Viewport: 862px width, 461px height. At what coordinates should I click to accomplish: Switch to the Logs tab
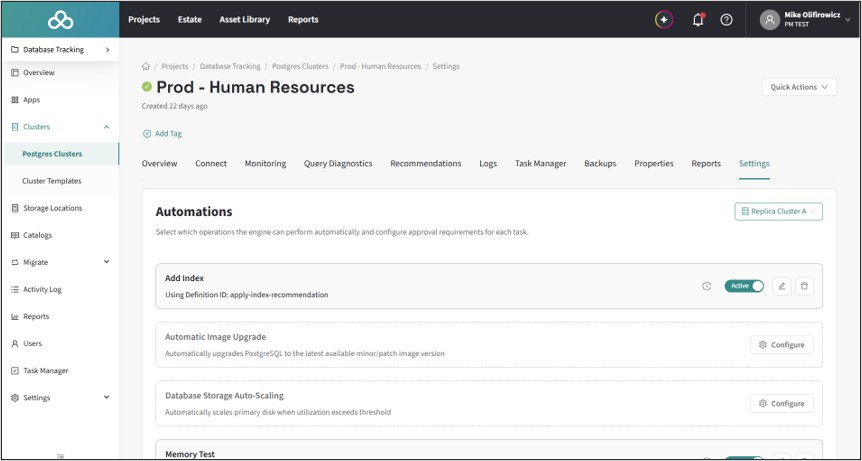pos(488,164)
